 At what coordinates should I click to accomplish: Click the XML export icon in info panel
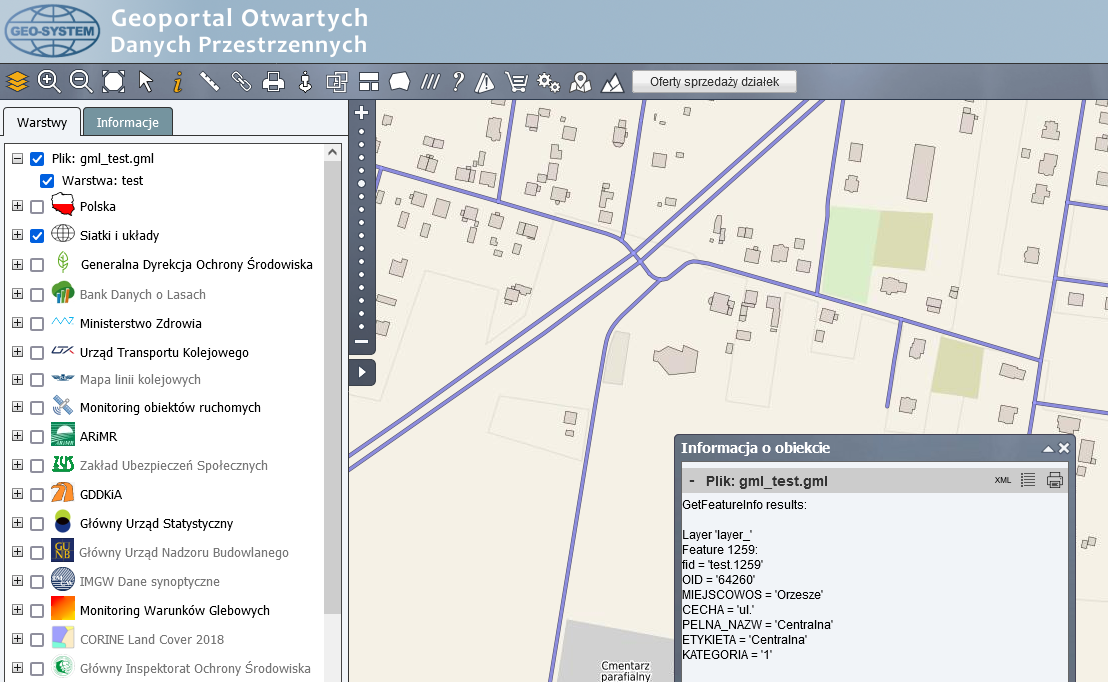1003,481
